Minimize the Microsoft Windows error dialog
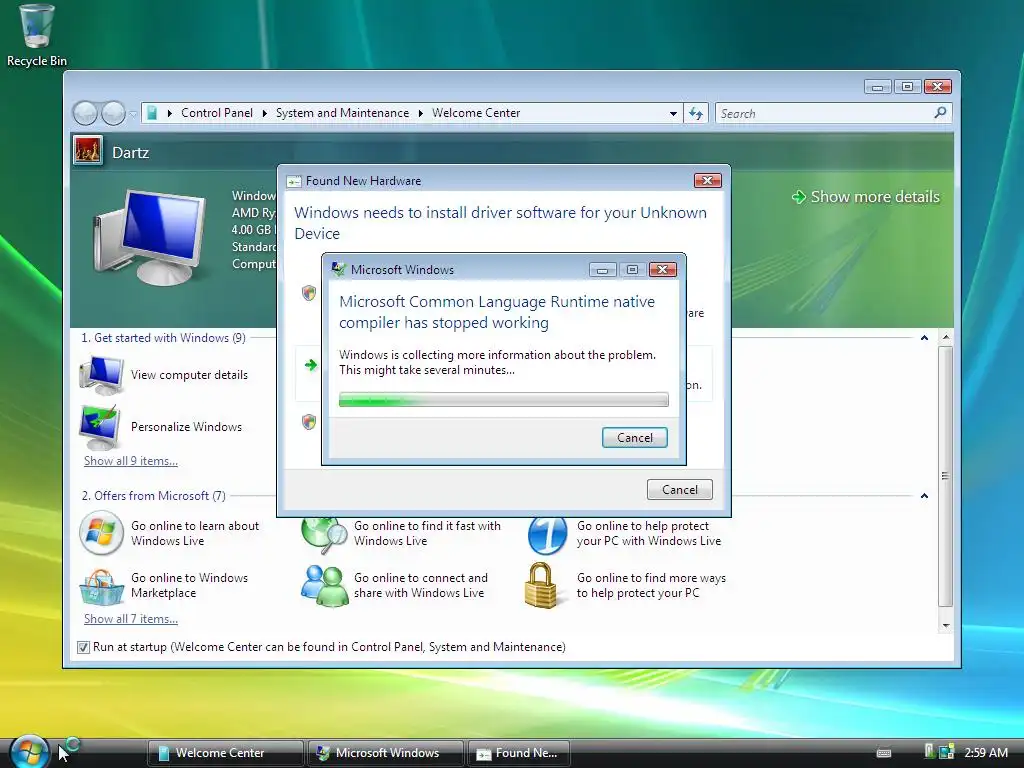This screenshot has width=1024, height=768. (602, 270)
